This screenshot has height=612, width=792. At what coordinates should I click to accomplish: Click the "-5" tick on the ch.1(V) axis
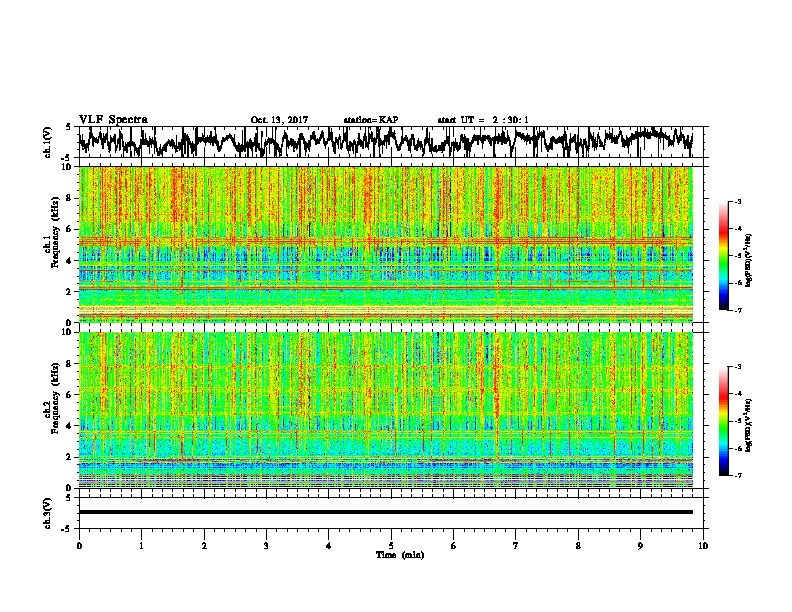(67, 159)
